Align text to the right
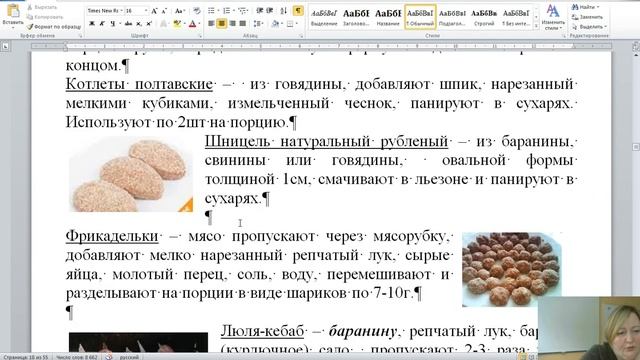 click(232, 24)
